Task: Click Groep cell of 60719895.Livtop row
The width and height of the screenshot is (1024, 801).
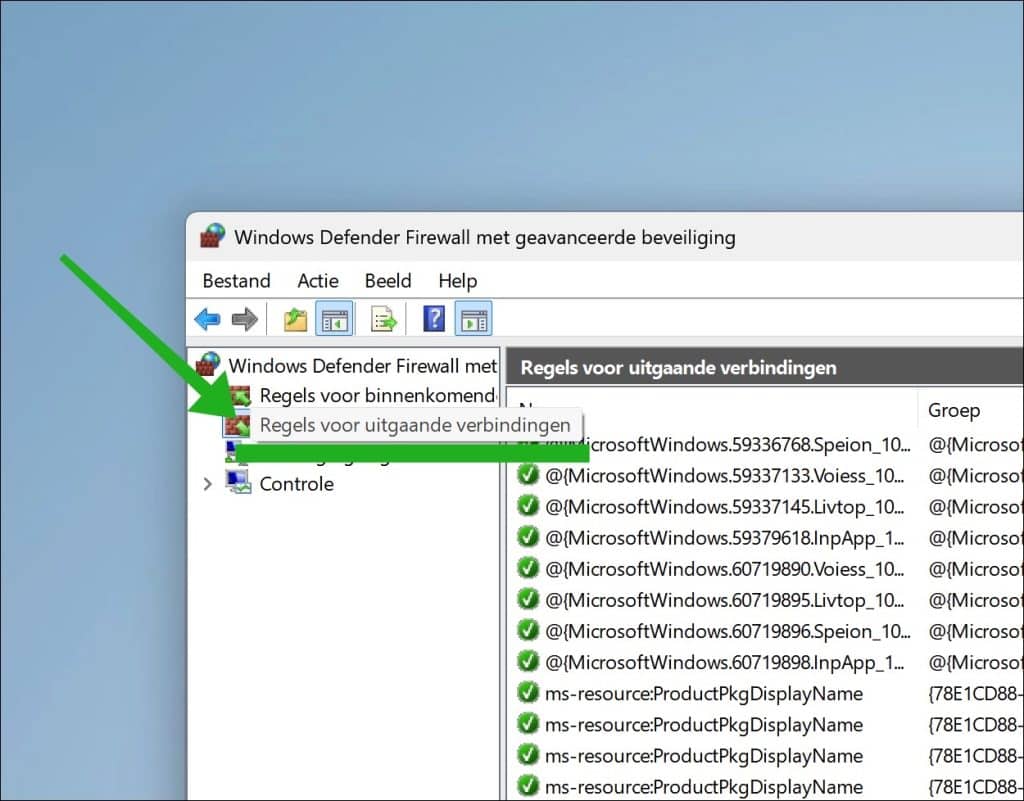Action: 976,600
